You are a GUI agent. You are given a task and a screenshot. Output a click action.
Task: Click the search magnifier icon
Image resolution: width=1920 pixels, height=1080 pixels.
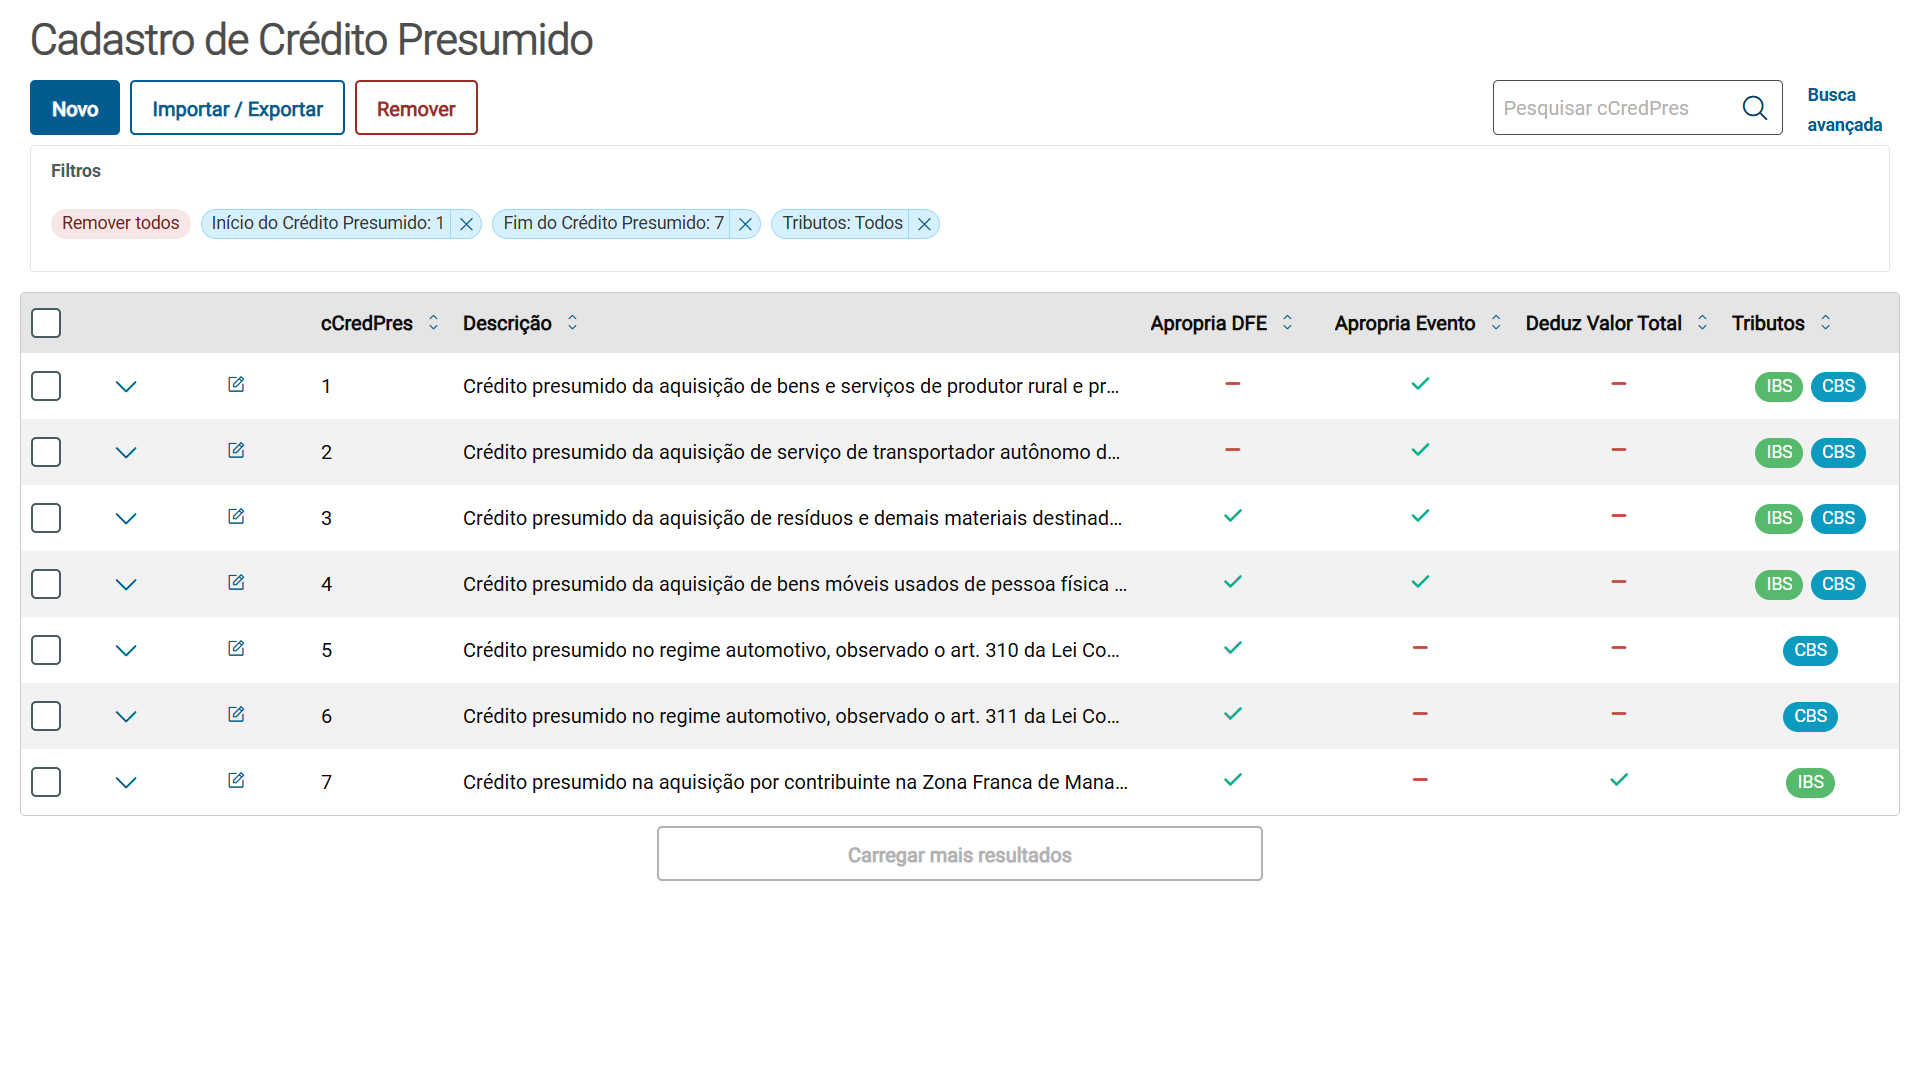1754,108
